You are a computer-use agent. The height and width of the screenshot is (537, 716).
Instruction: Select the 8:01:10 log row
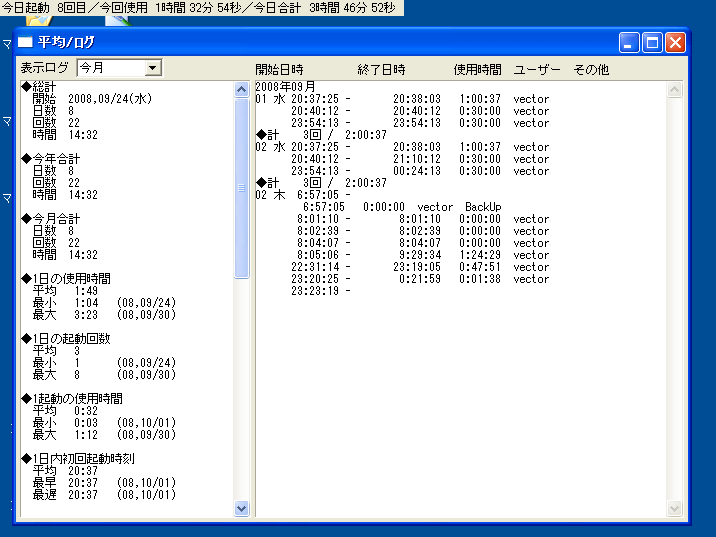point(423,219)
